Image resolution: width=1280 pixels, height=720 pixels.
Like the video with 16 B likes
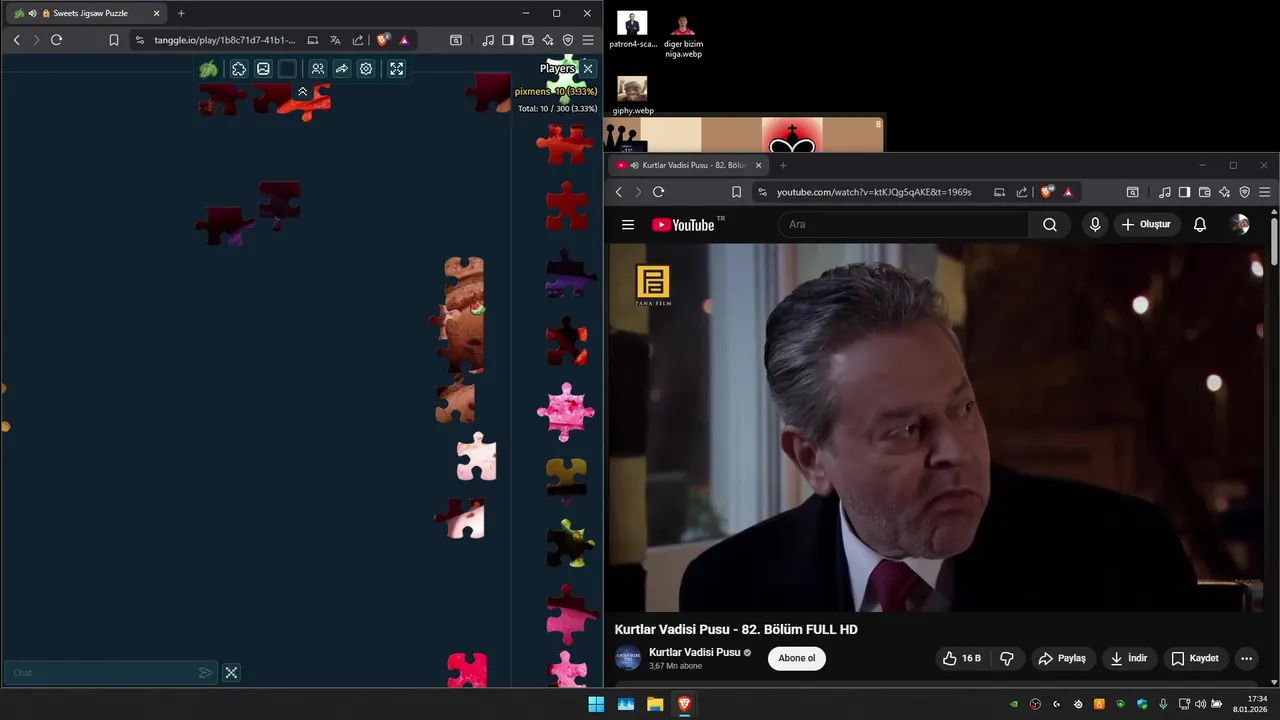point(961,658)
